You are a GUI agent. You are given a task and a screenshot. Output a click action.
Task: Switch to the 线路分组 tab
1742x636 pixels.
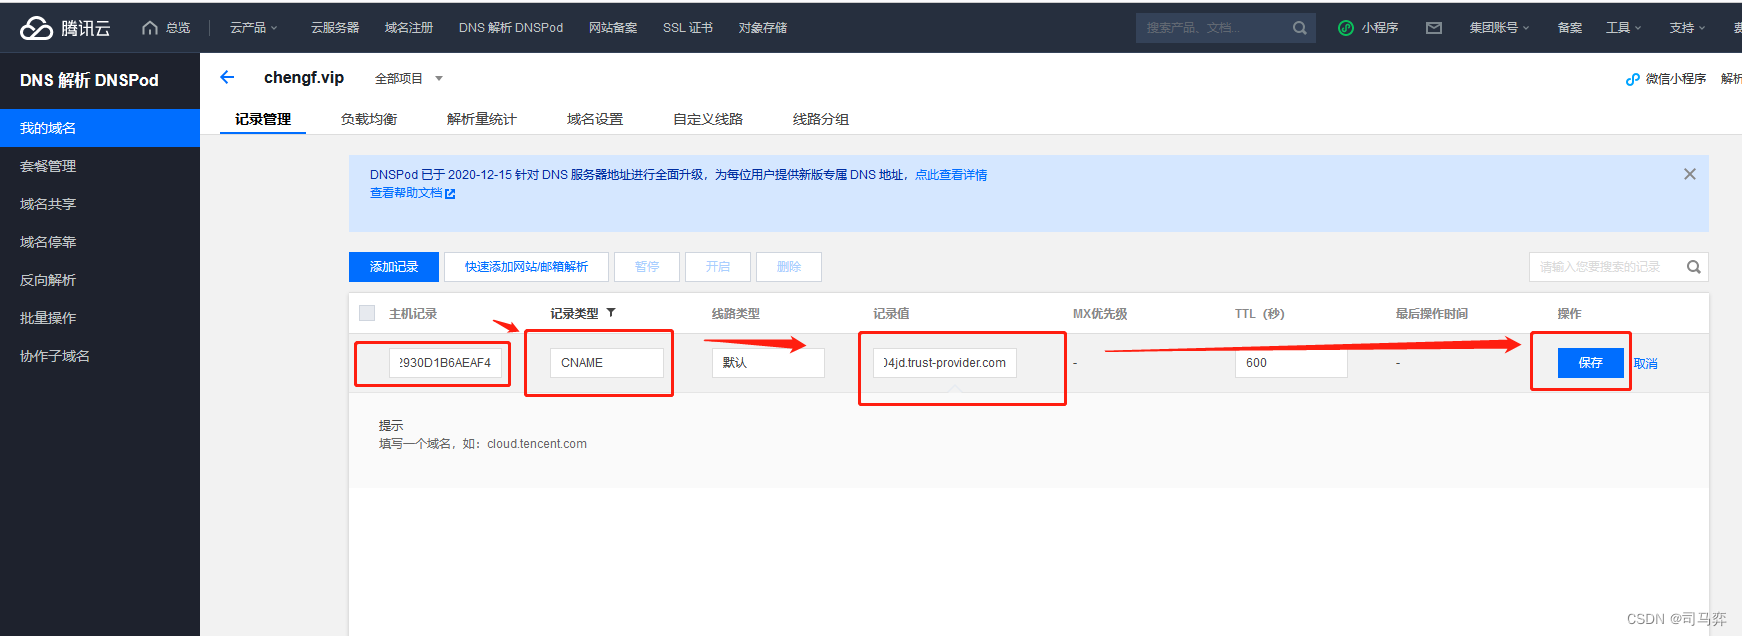point(820,119)
